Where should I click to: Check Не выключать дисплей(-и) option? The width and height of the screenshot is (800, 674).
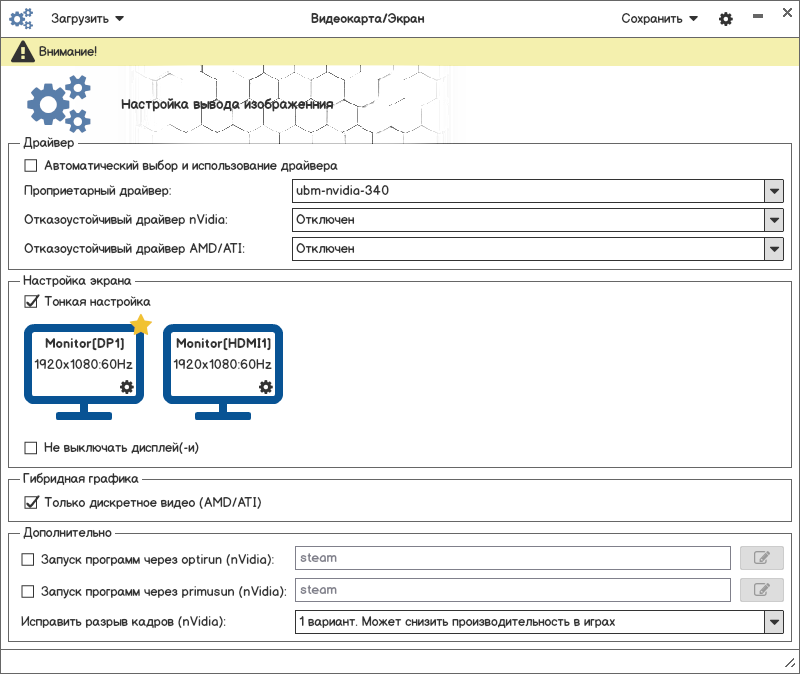coord(31,447)
